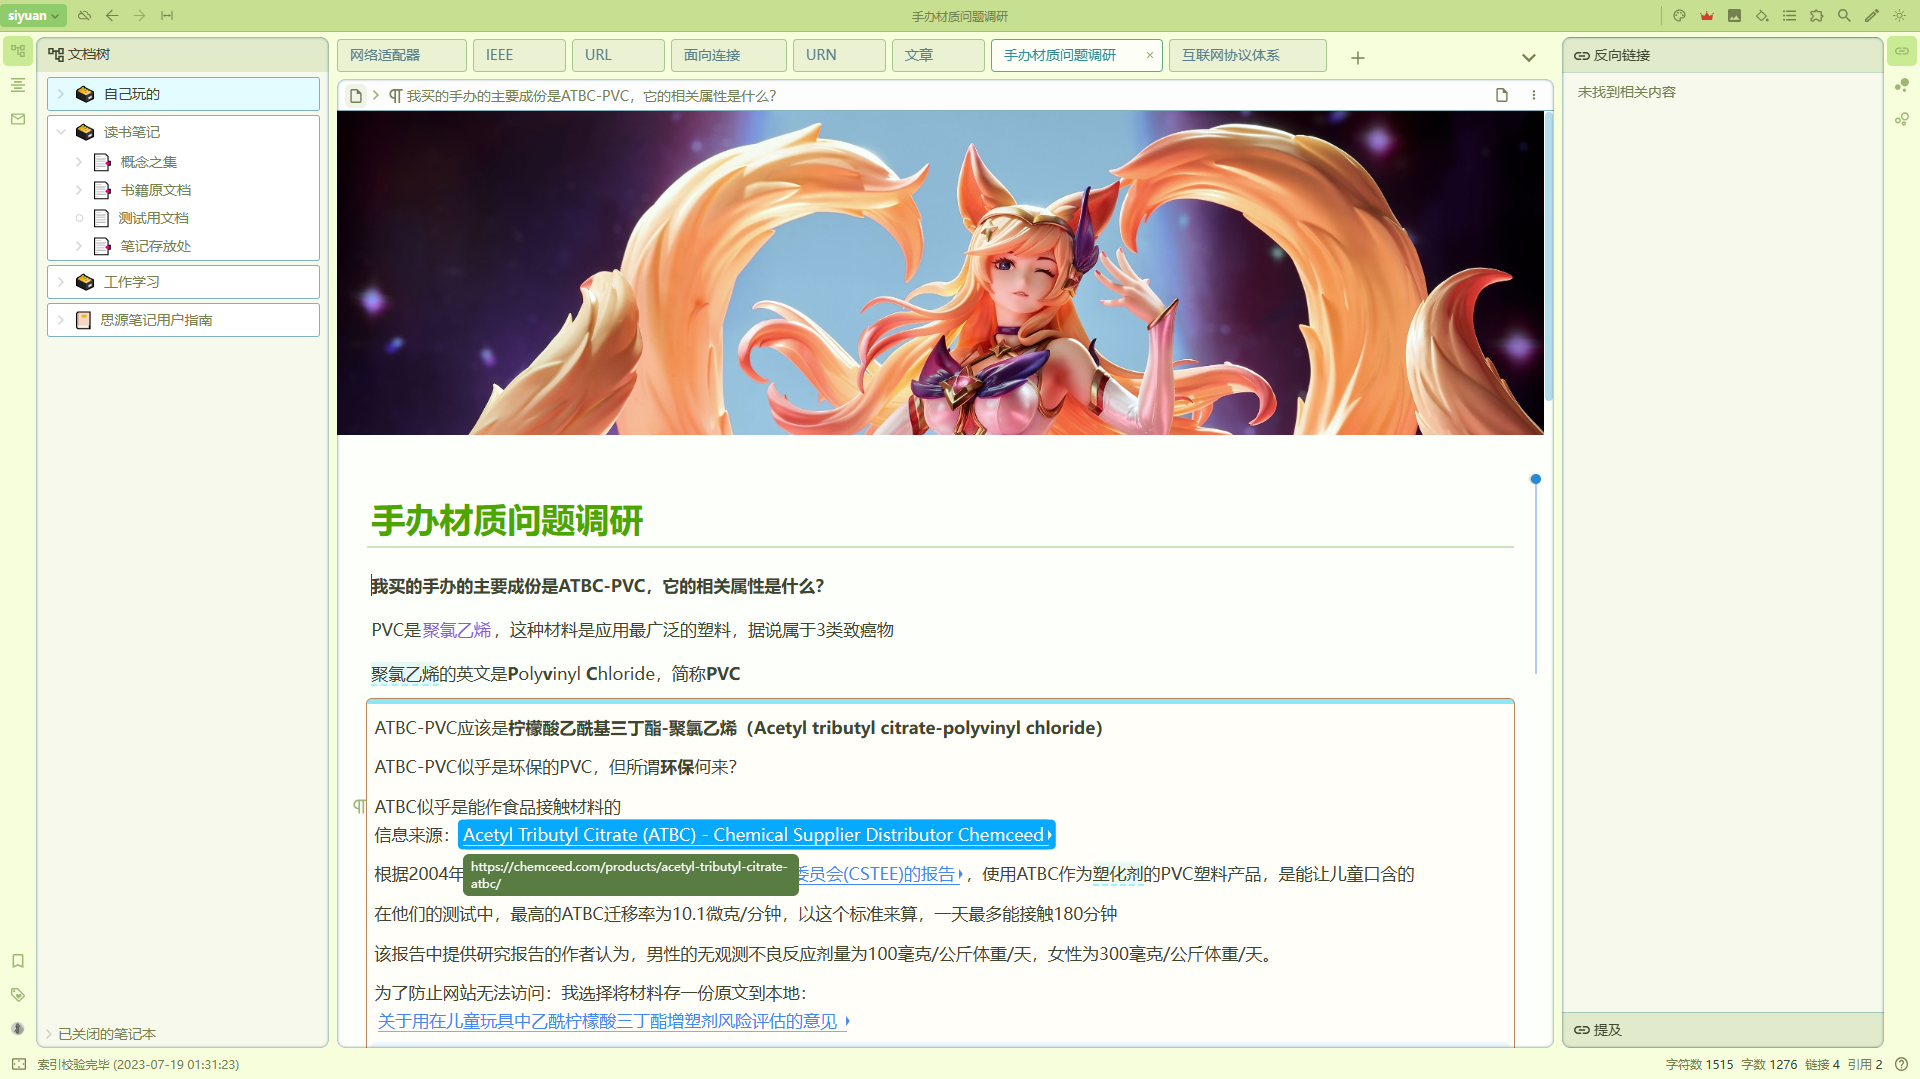The image size is (1920, 1079).
Task: Open the tab list dropdown chevron
Action: coord(1529,58)
